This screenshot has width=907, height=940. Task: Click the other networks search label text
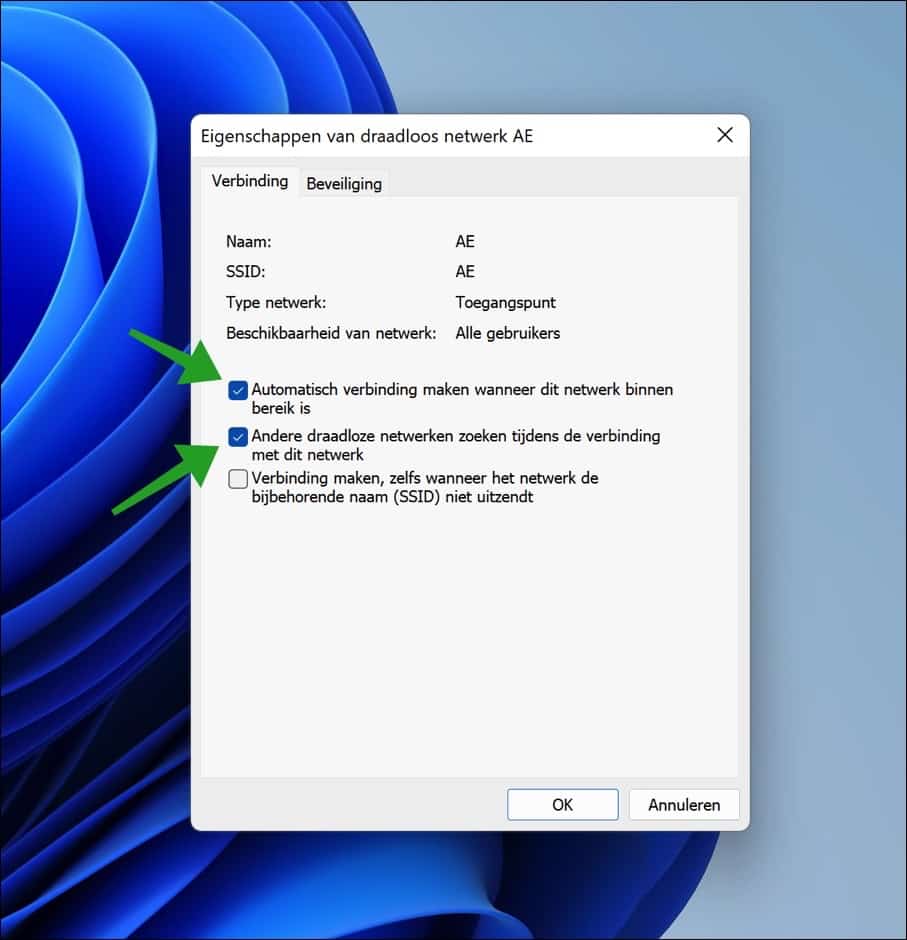pos(455,437)
